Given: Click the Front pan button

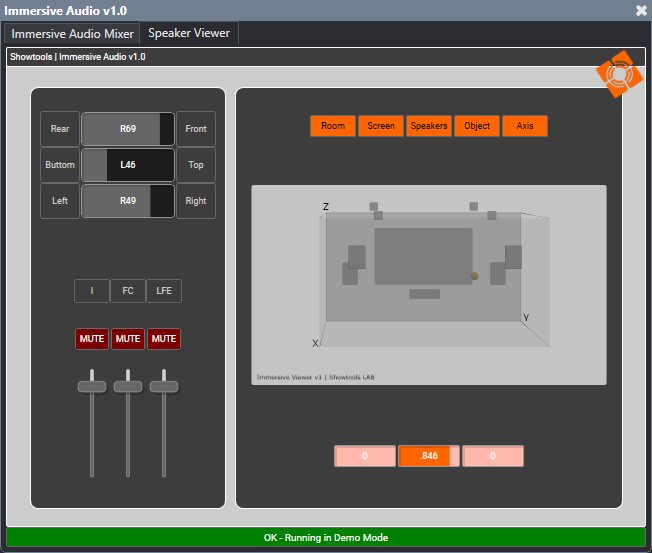Looking at the screenshot, I should [196, 129].
